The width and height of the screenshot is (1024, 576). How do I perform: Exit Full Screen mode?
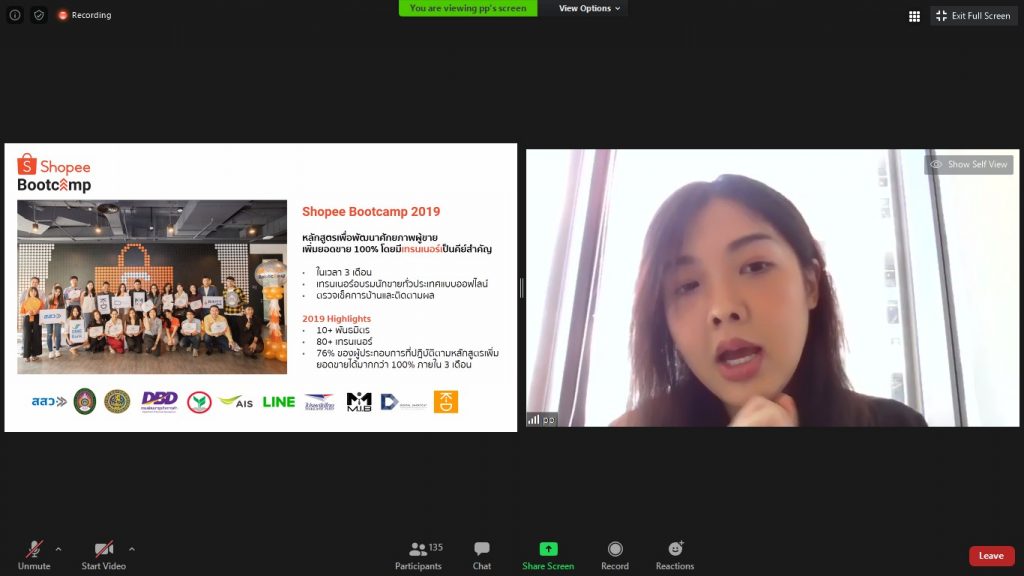(973, 16)
